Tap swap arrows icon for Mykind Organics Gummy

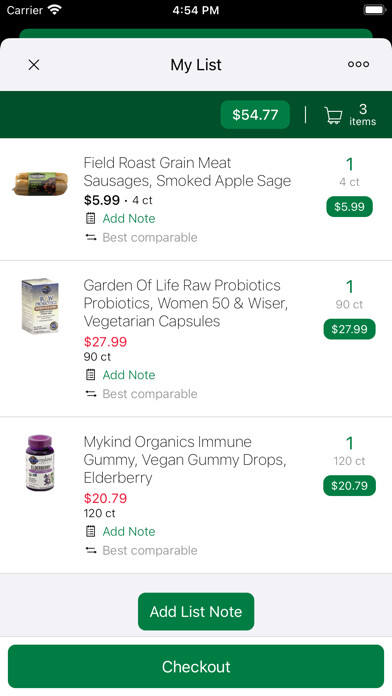pyautogui.click(x=91, y=550)
